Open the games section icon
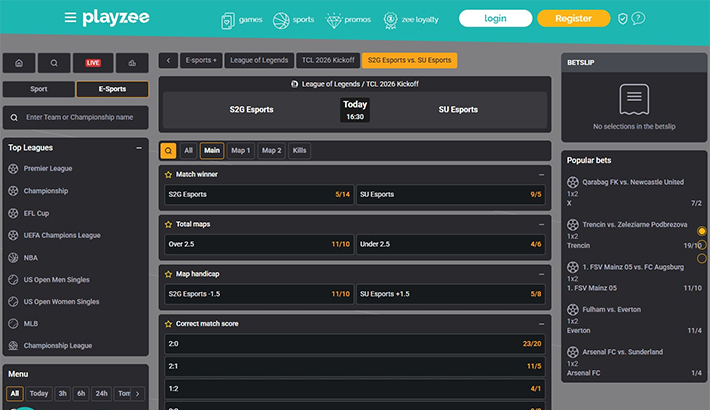Image resolution: width=710 pixels, height=410 pixels. pyautogui.click(x=228, y=20)
